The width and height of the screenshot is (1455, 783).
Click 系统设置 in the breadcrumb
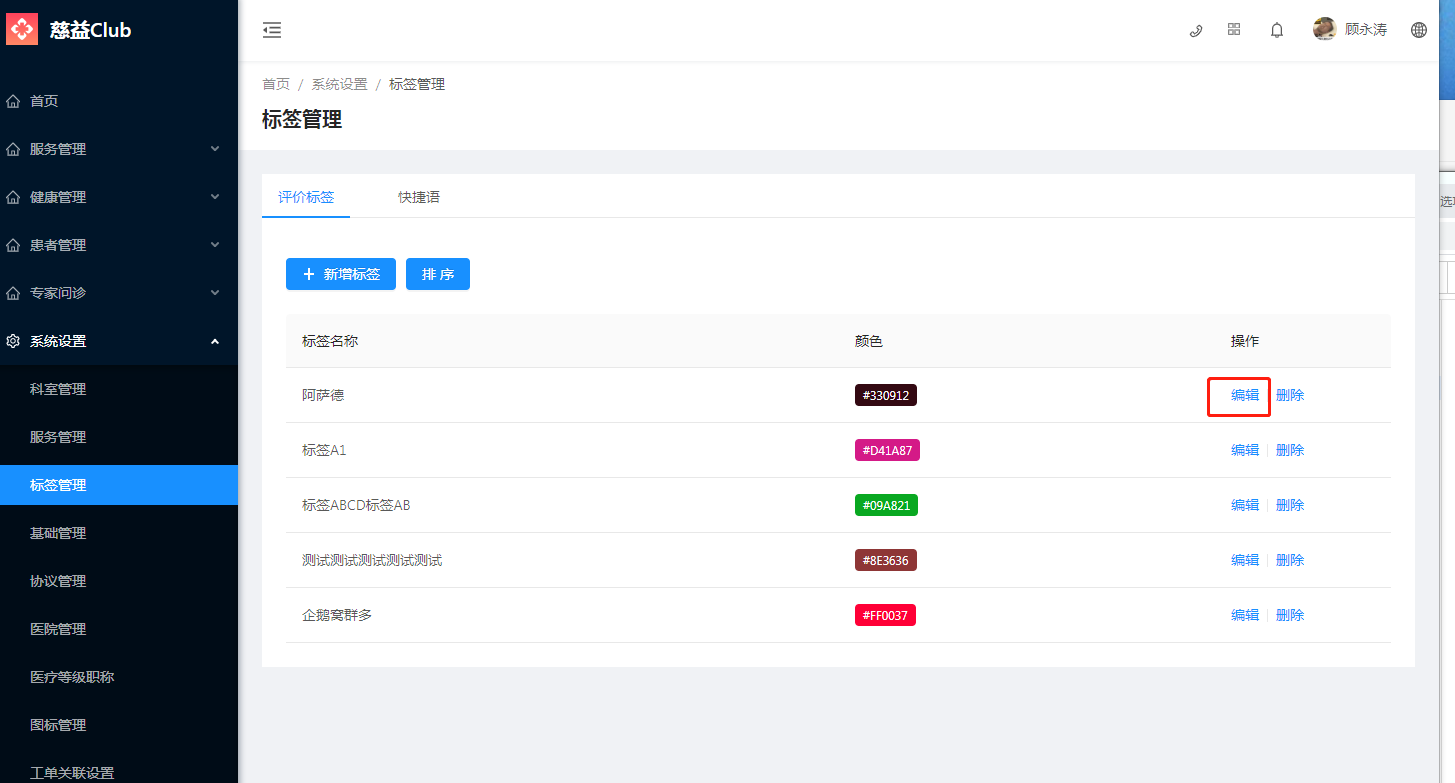tap(339, 84)
